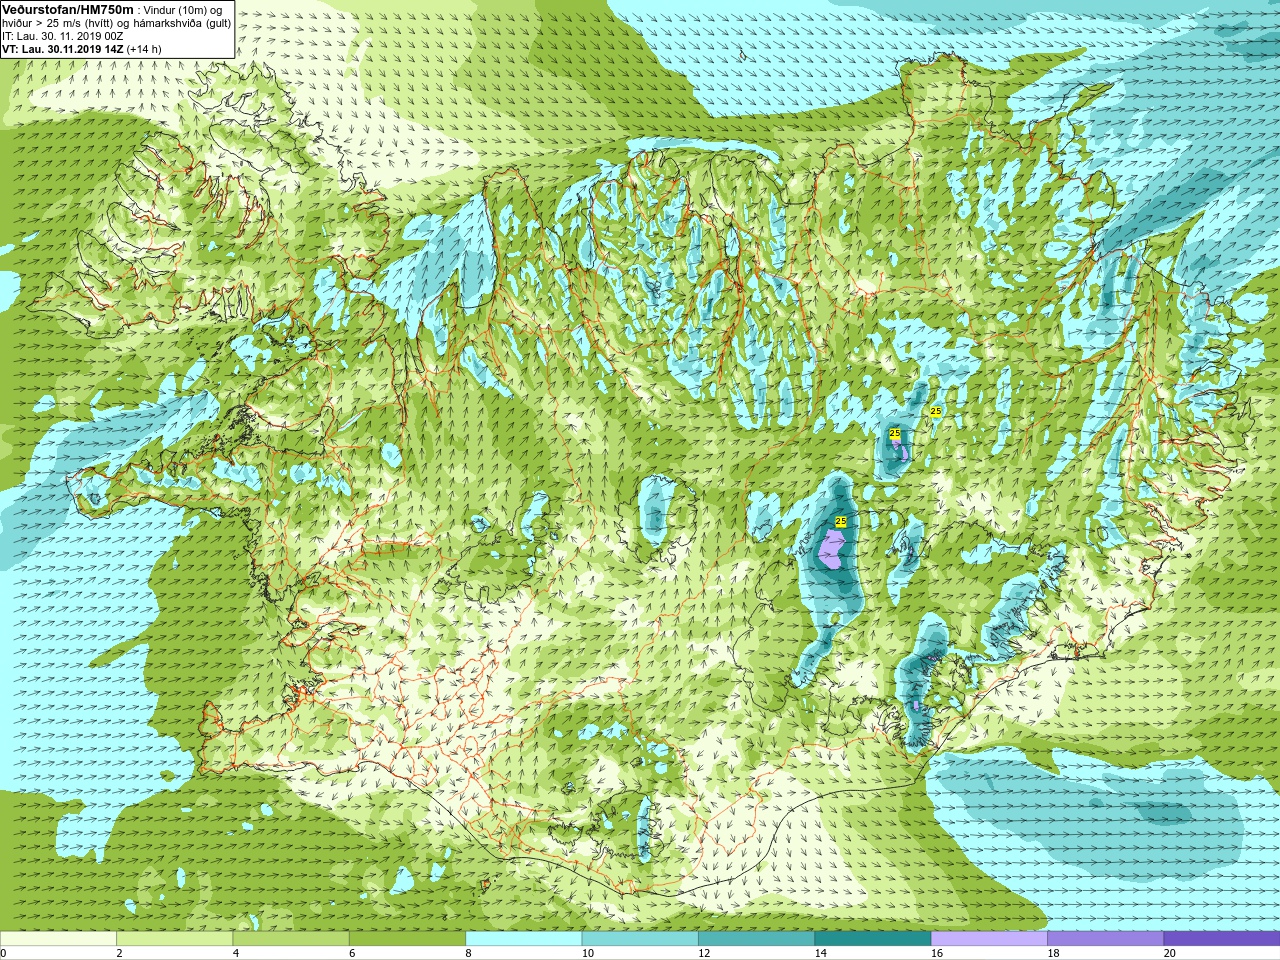
Task: Pick the 4–6 m/s green legend swatch
Action: (x=291, y=939)
